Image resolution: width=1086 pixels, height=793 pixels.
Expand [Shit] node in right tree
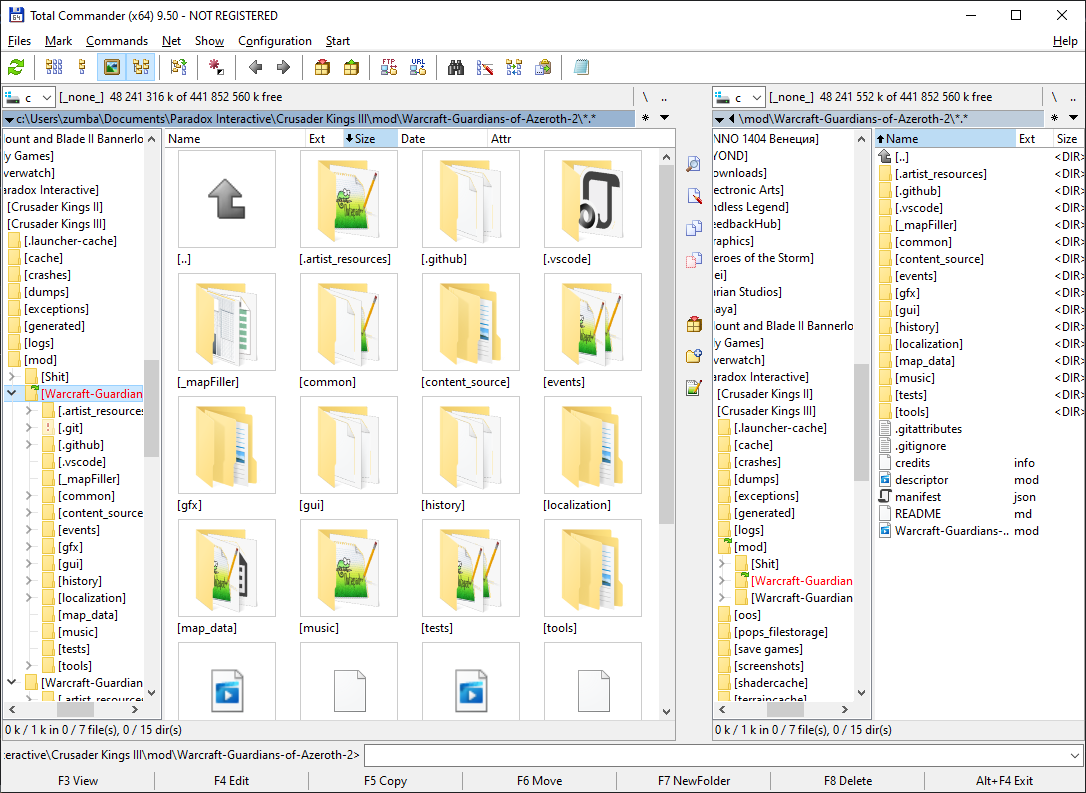pyautogui.click(x=722, y=564)
